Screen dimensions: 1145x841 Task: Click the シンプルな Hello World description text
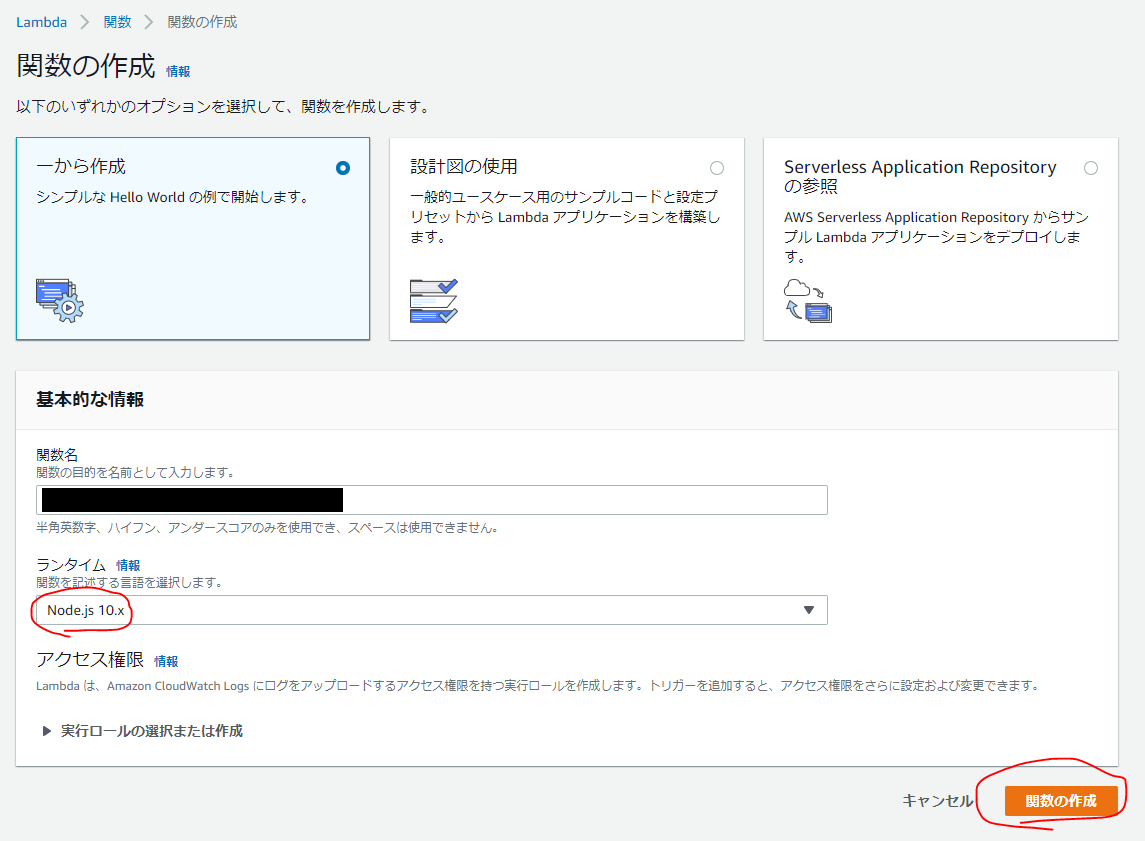click(x=172, y=197)
